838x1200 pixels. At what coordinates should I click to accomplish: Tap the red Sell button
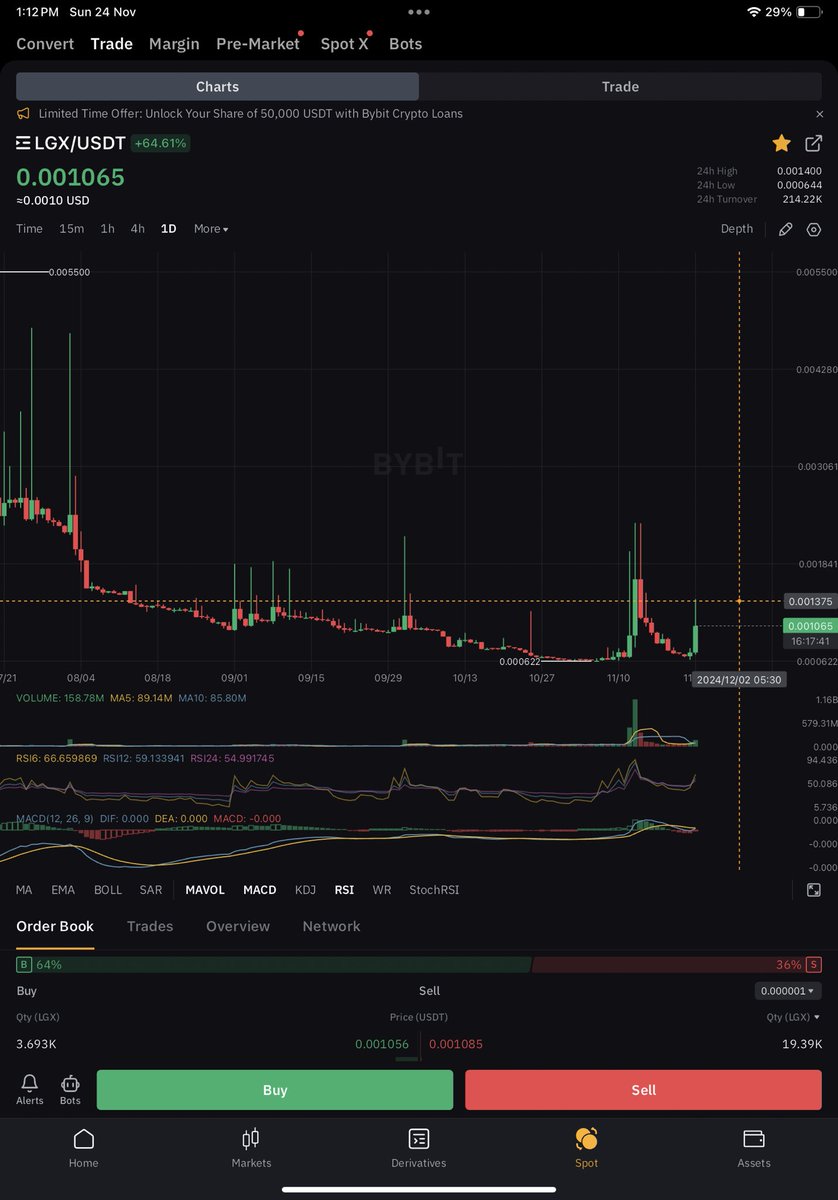click(x=644, y=1090)
